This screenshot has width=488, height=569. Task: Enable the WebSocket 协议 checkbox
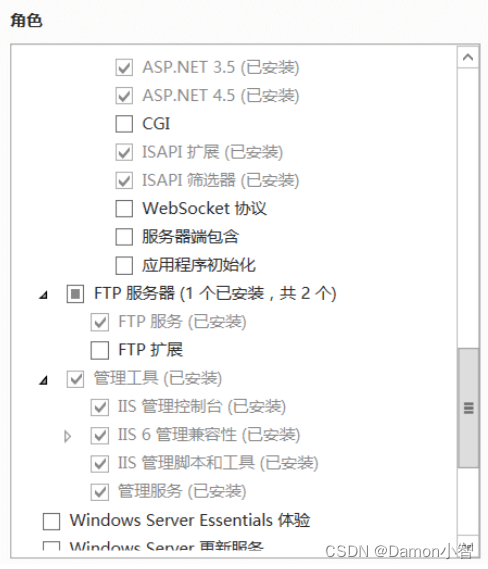pos(124,209)
